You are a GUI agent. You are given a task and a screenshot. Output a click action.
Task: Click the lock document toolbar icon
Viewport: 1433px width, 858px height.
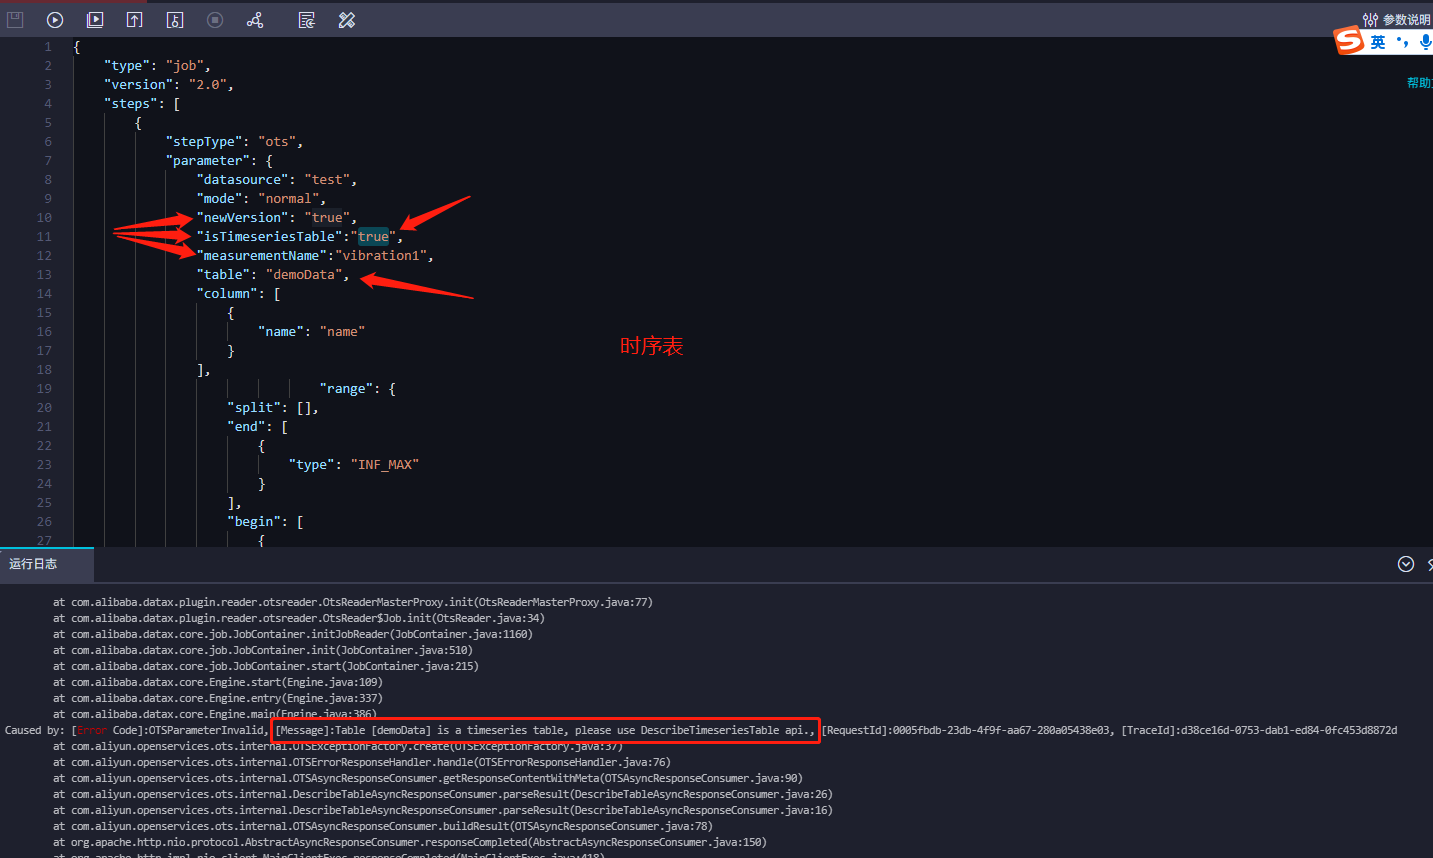click(175, 19)
